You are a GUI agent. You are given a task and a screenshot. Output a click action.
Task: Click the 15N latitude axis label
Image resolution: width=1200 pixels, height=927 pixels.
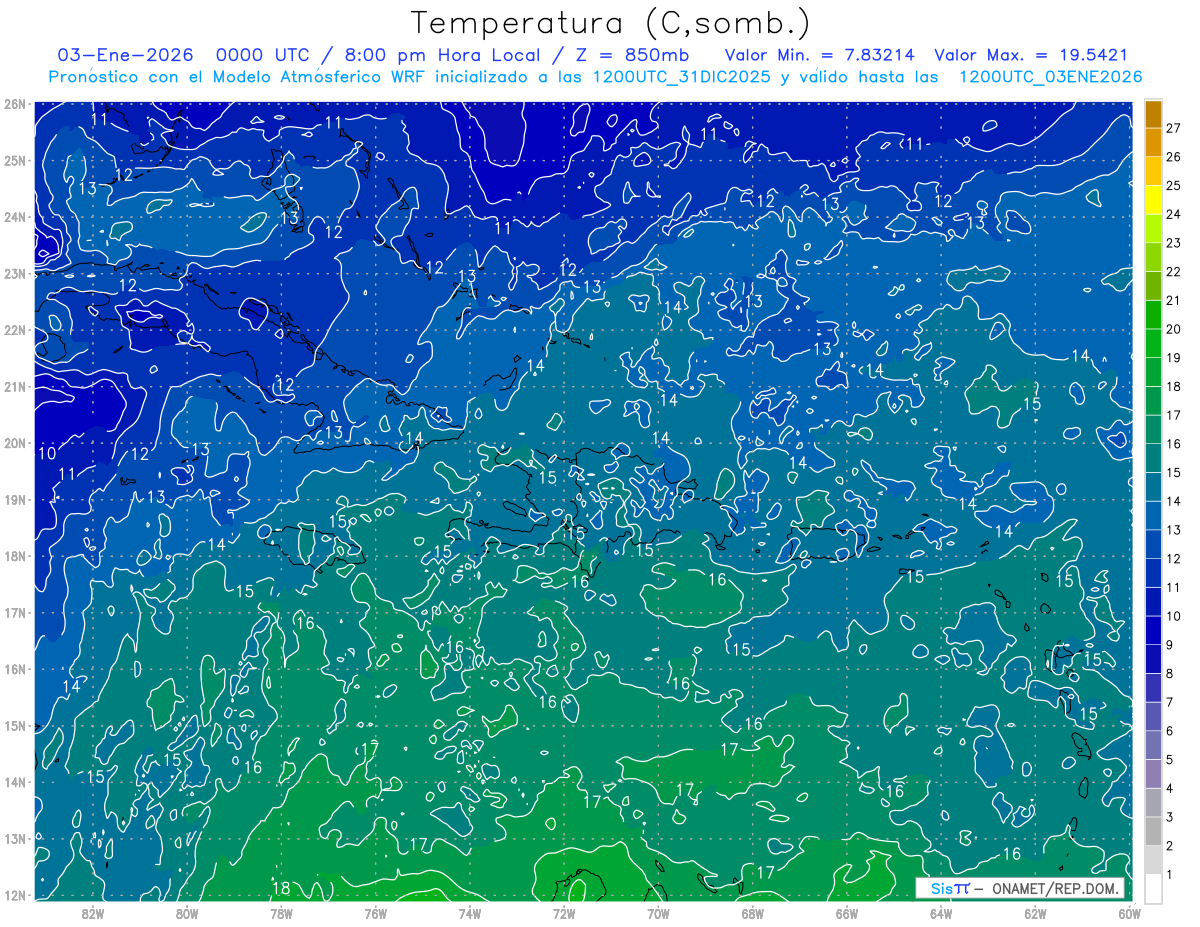click(14, 725)
